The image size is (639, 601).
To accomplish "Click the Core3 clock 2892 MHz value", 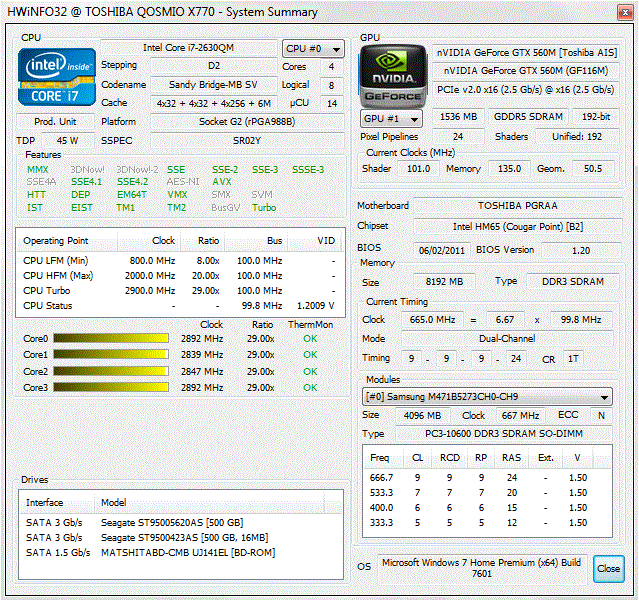I will (x=202, y=387).
